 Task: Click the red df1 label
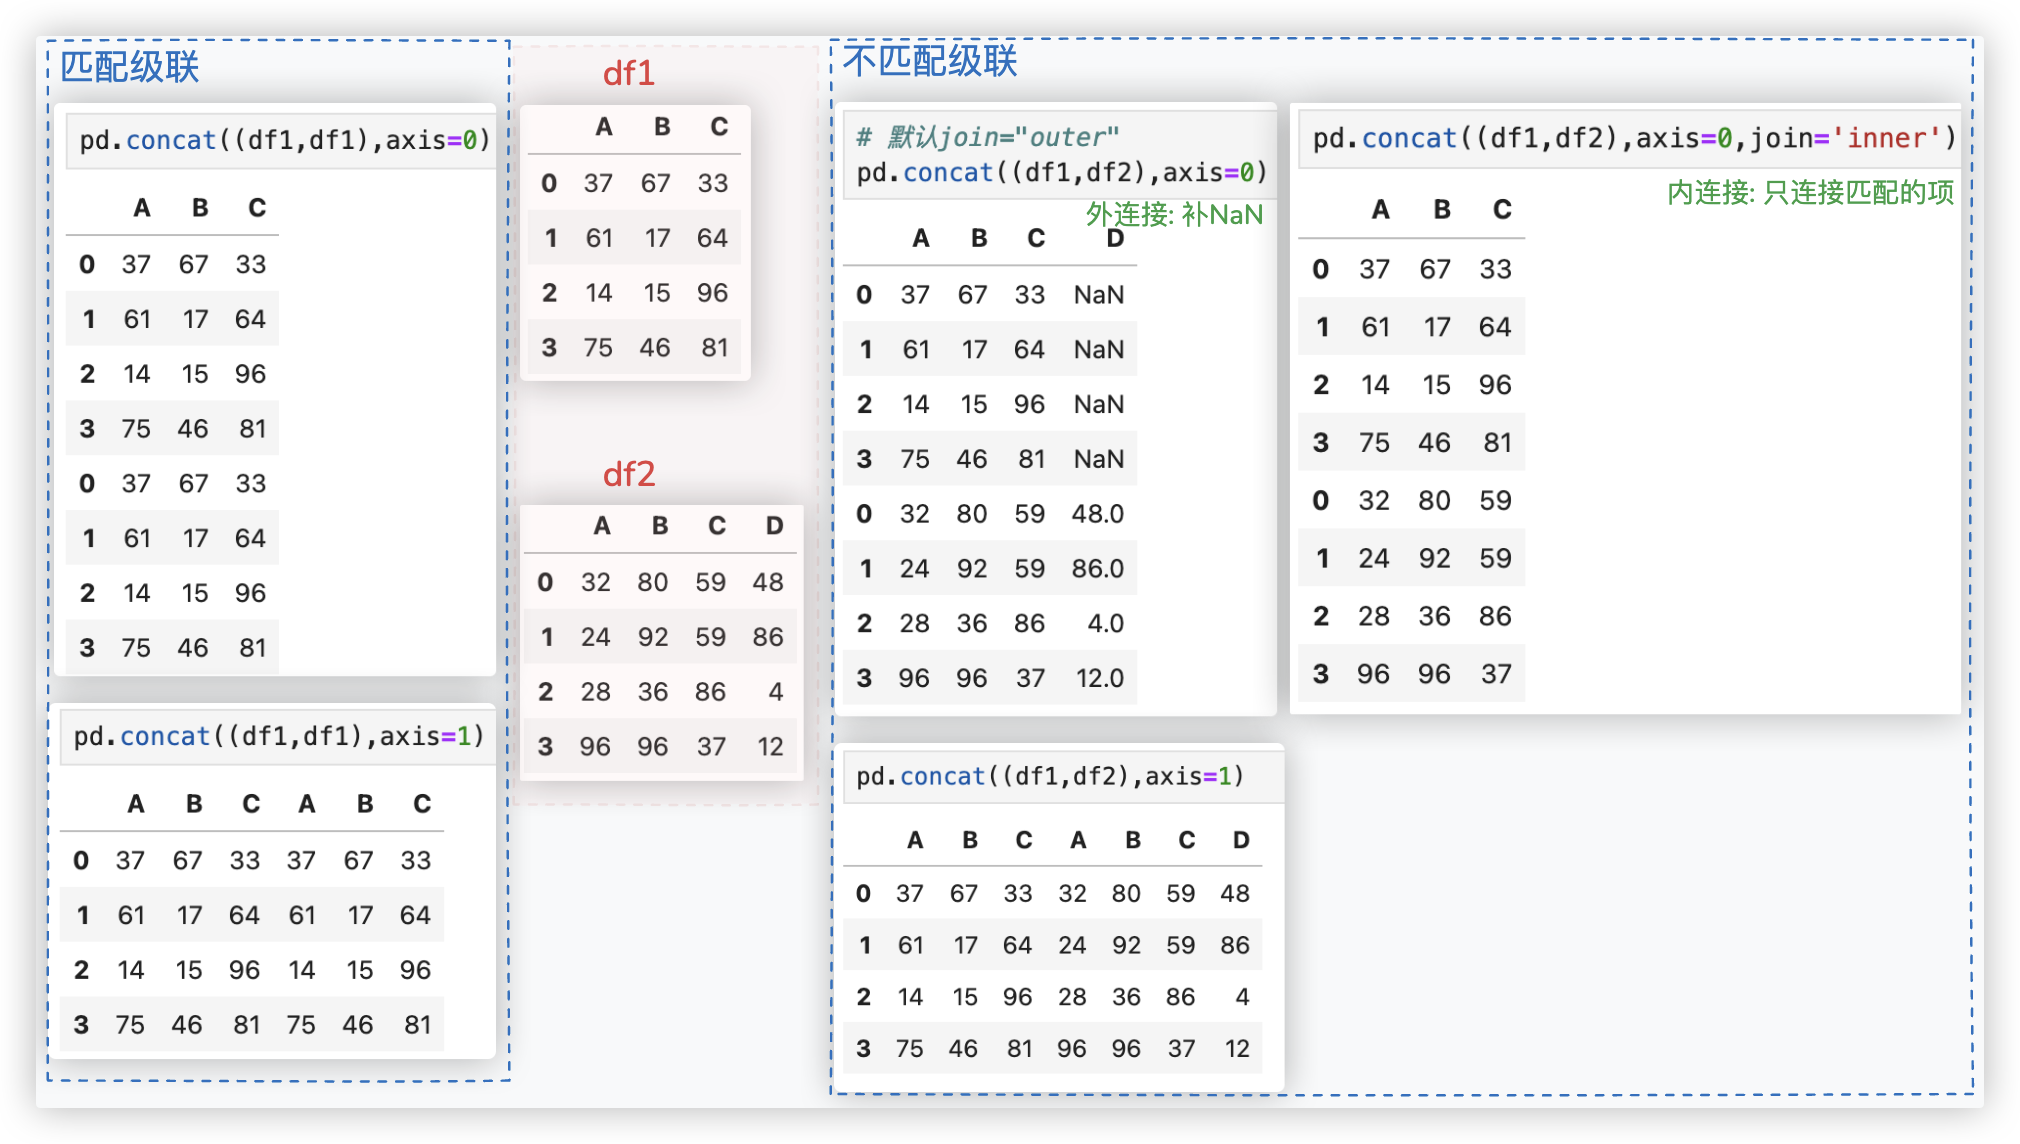tap(628, 73)
